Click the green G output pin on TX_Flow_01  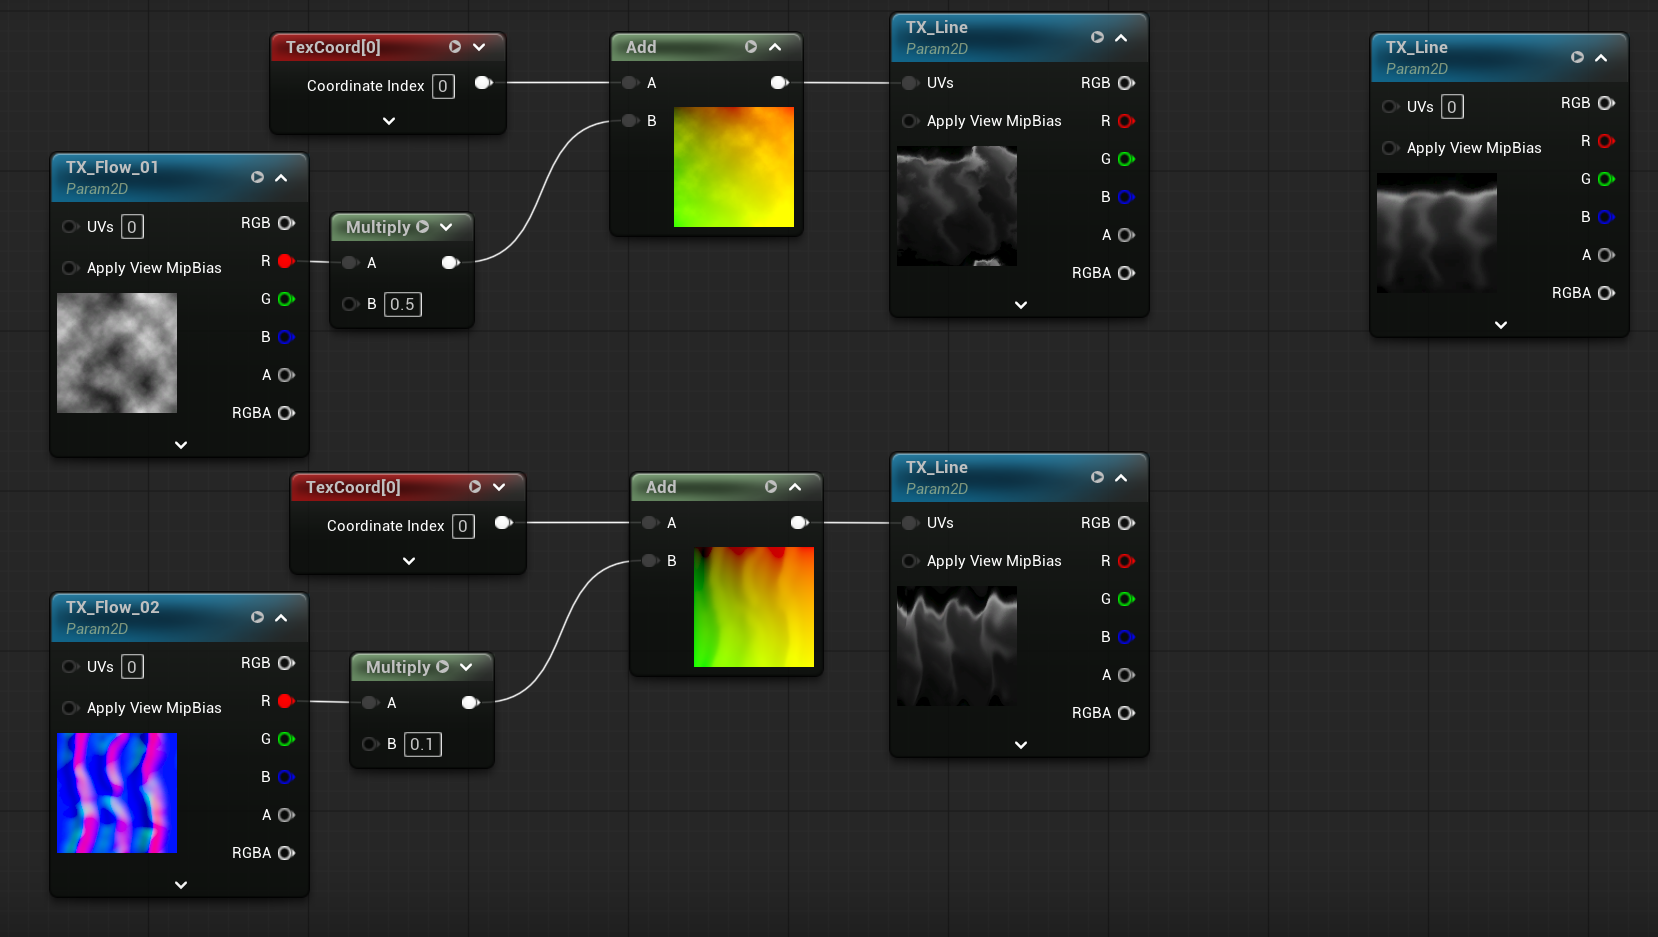[286, 299]
